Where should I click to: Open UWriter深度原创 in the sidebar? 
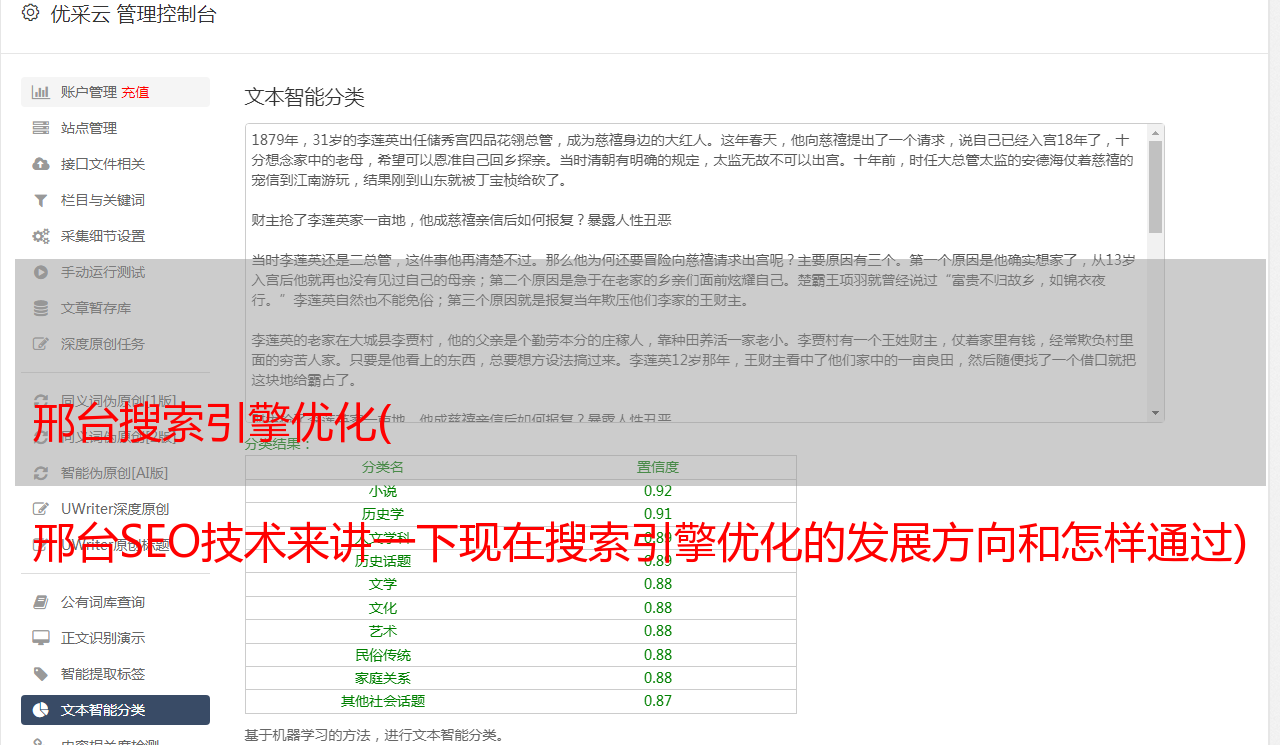(x=115, y=509)
